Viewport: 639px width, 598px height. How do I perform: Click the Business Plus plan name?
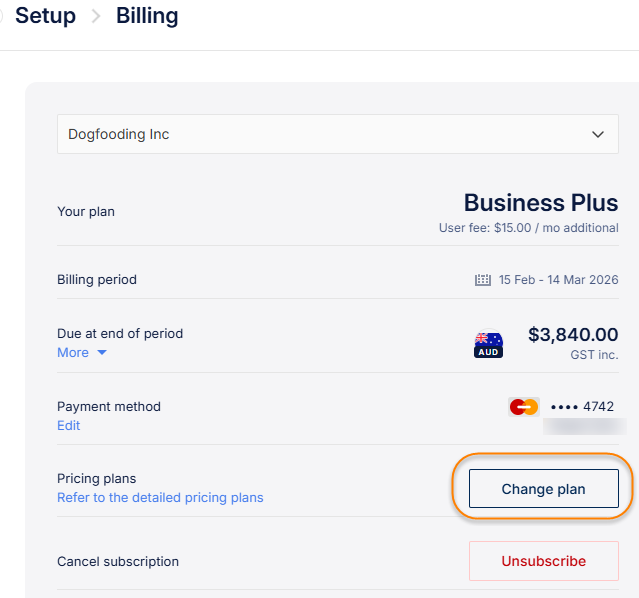coord(541,203)
